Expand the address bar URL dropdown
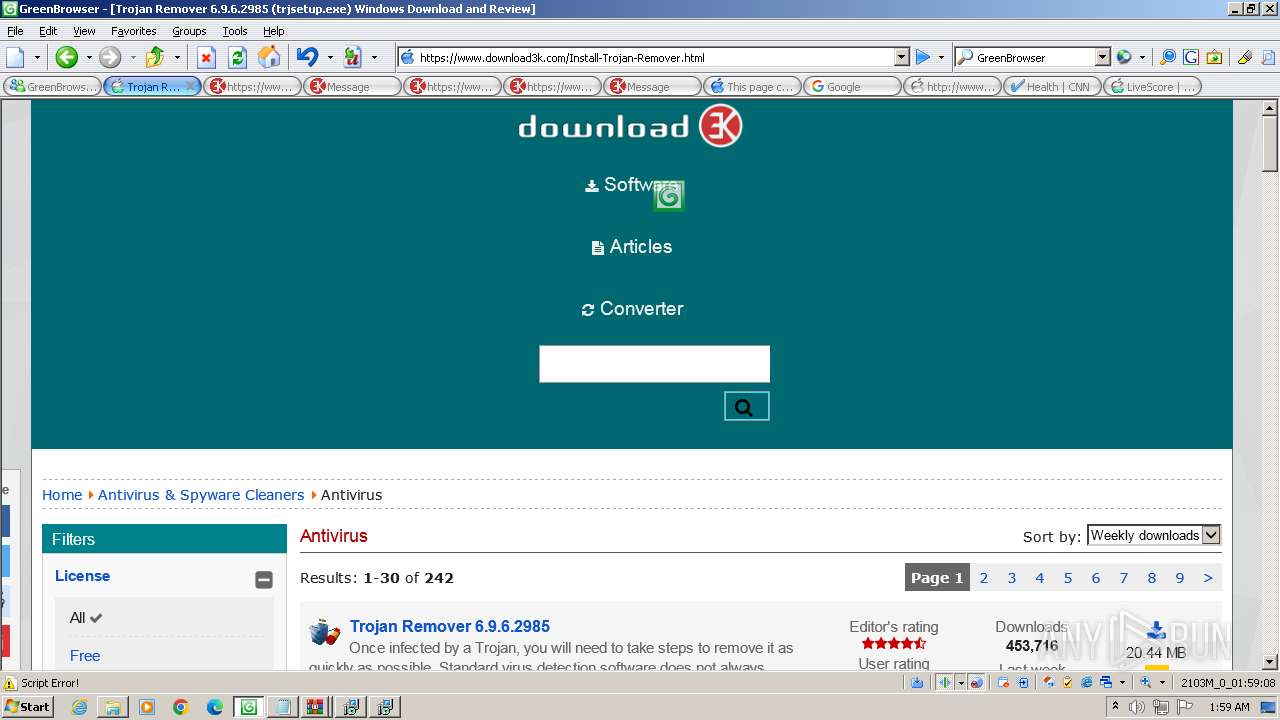Screen dimensions: 1280x720 pyautogui.click(x=901, y=58)
